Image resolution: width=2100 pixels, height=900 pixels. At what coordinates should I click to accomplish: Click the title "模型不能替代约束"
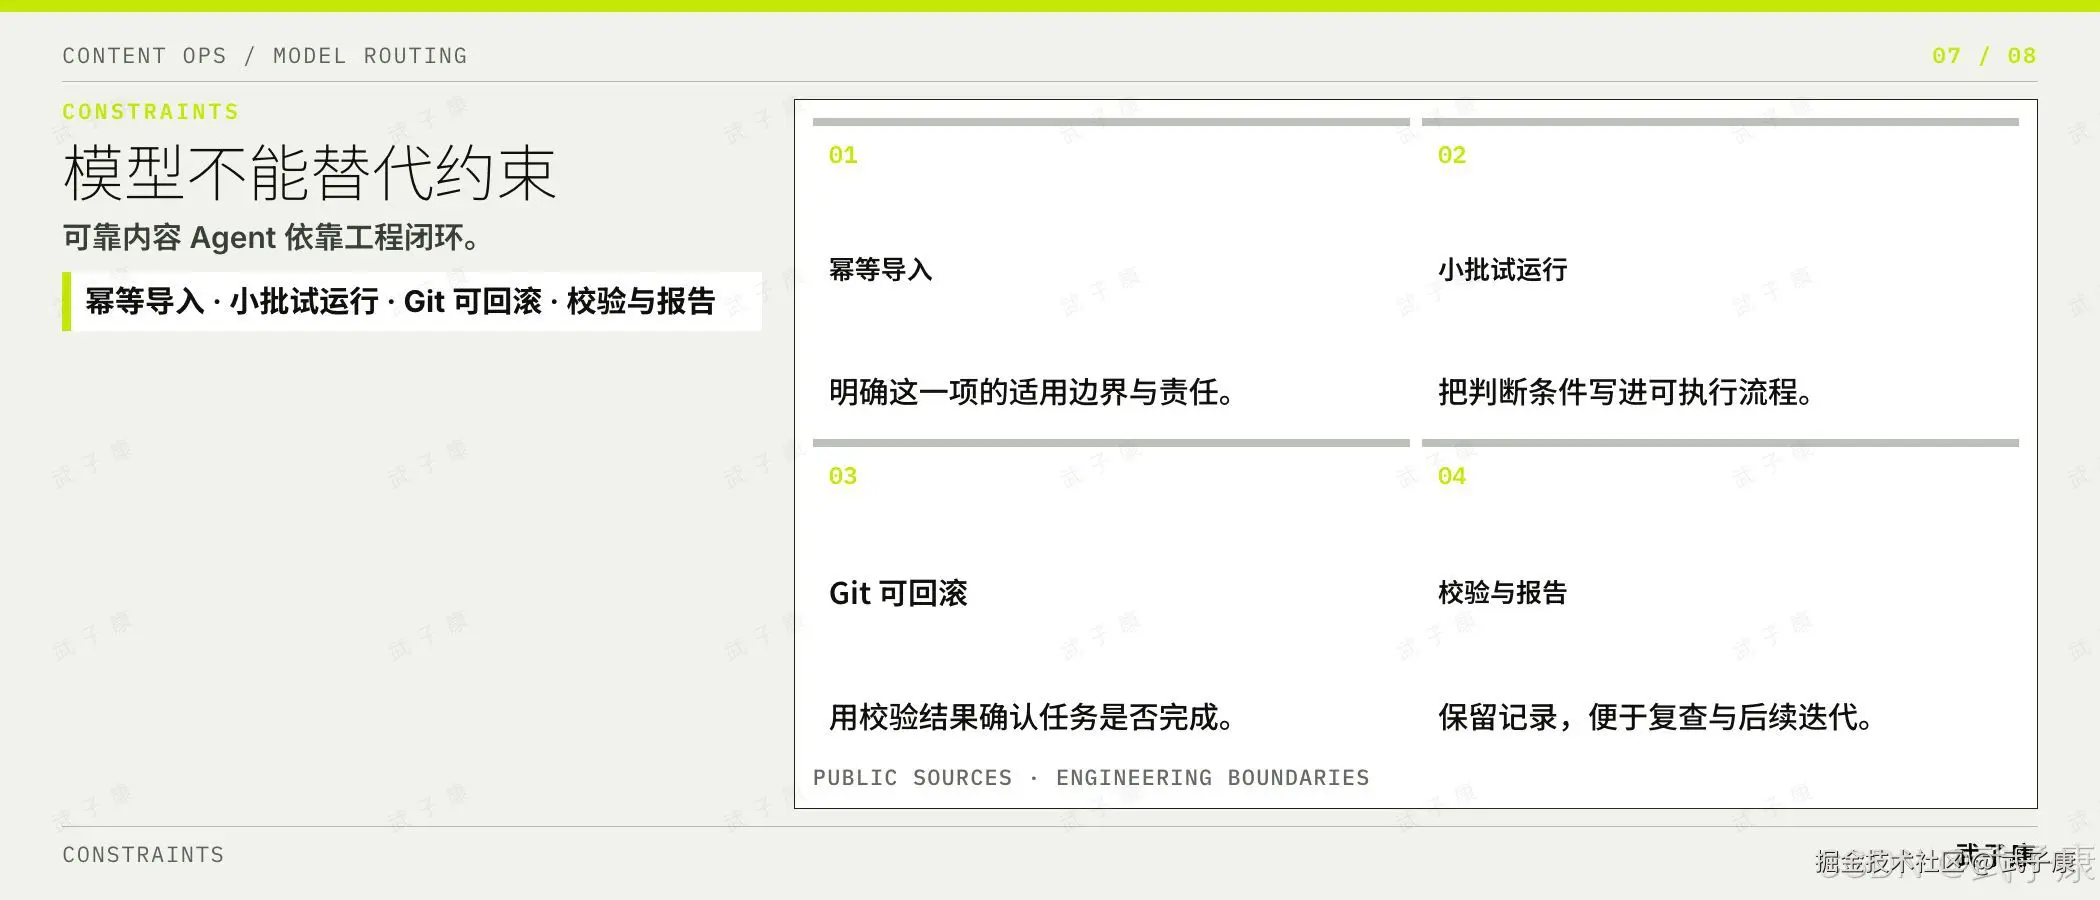[x=309, y=173]
